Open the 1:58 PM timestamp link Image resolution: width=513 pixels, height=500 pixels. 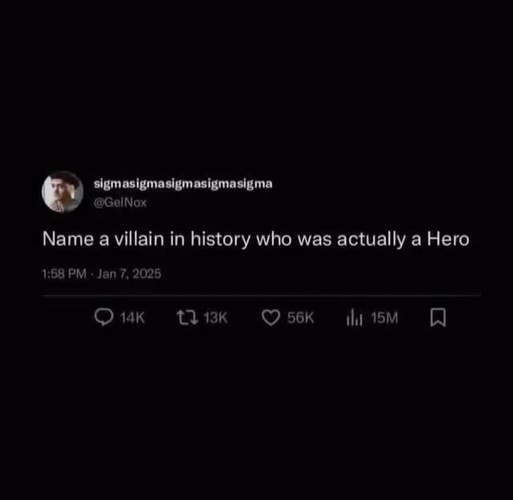point(64,274)
